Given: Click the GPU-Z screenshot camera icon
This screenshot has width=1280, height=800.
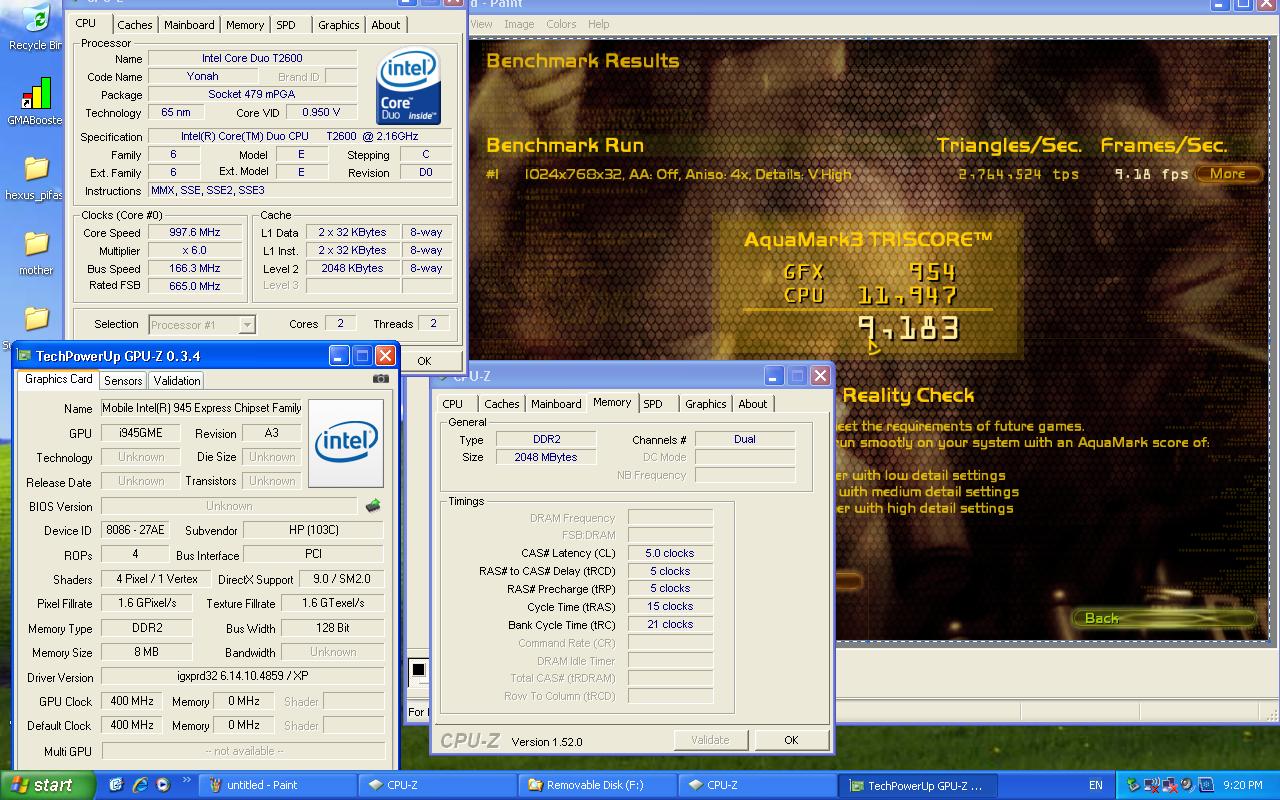Looking at the screenshot, I should 380,379.
